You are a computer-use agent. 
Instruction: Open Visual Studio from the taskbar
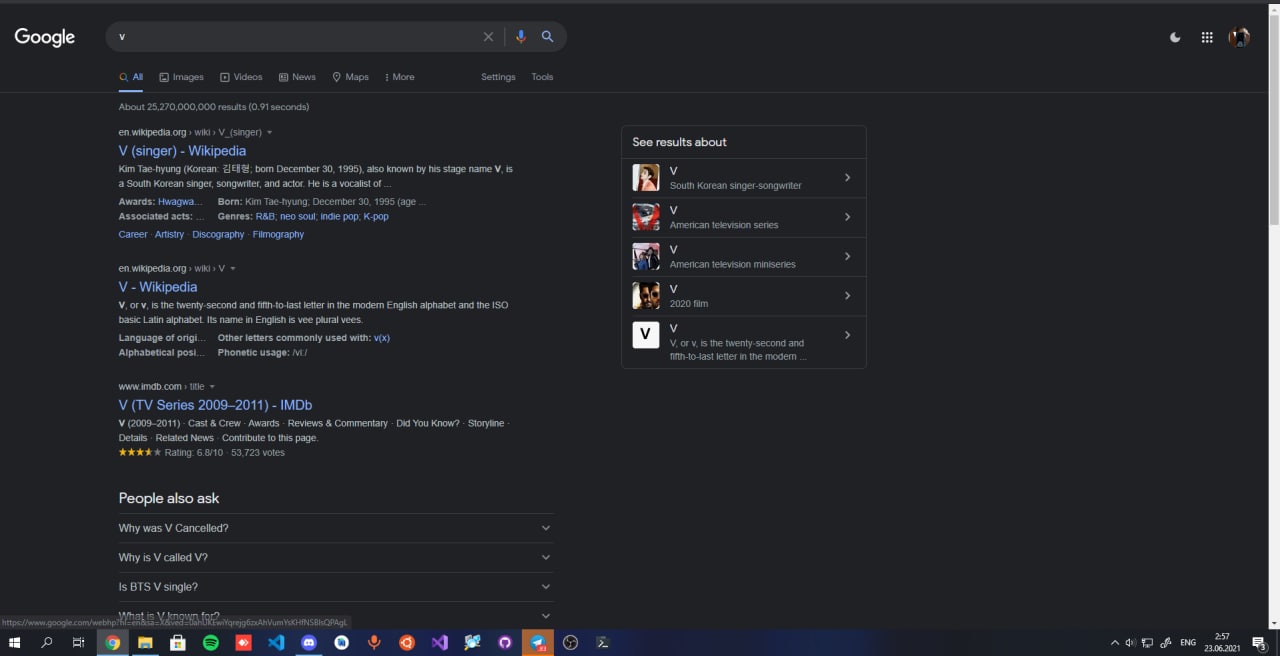(440, 643)
